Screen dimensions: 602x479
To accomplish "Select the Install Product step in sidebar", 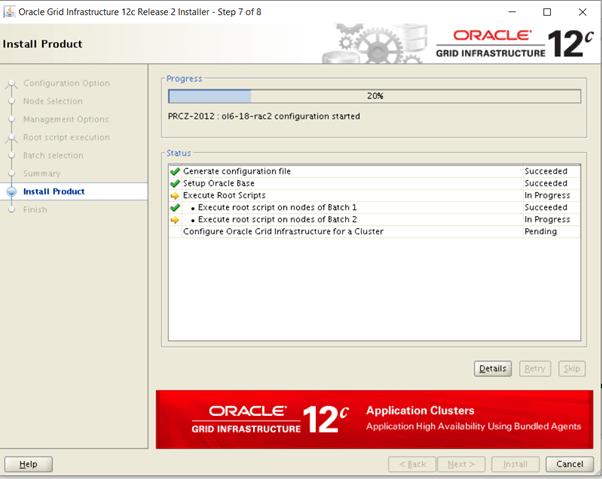I will 54,192.
